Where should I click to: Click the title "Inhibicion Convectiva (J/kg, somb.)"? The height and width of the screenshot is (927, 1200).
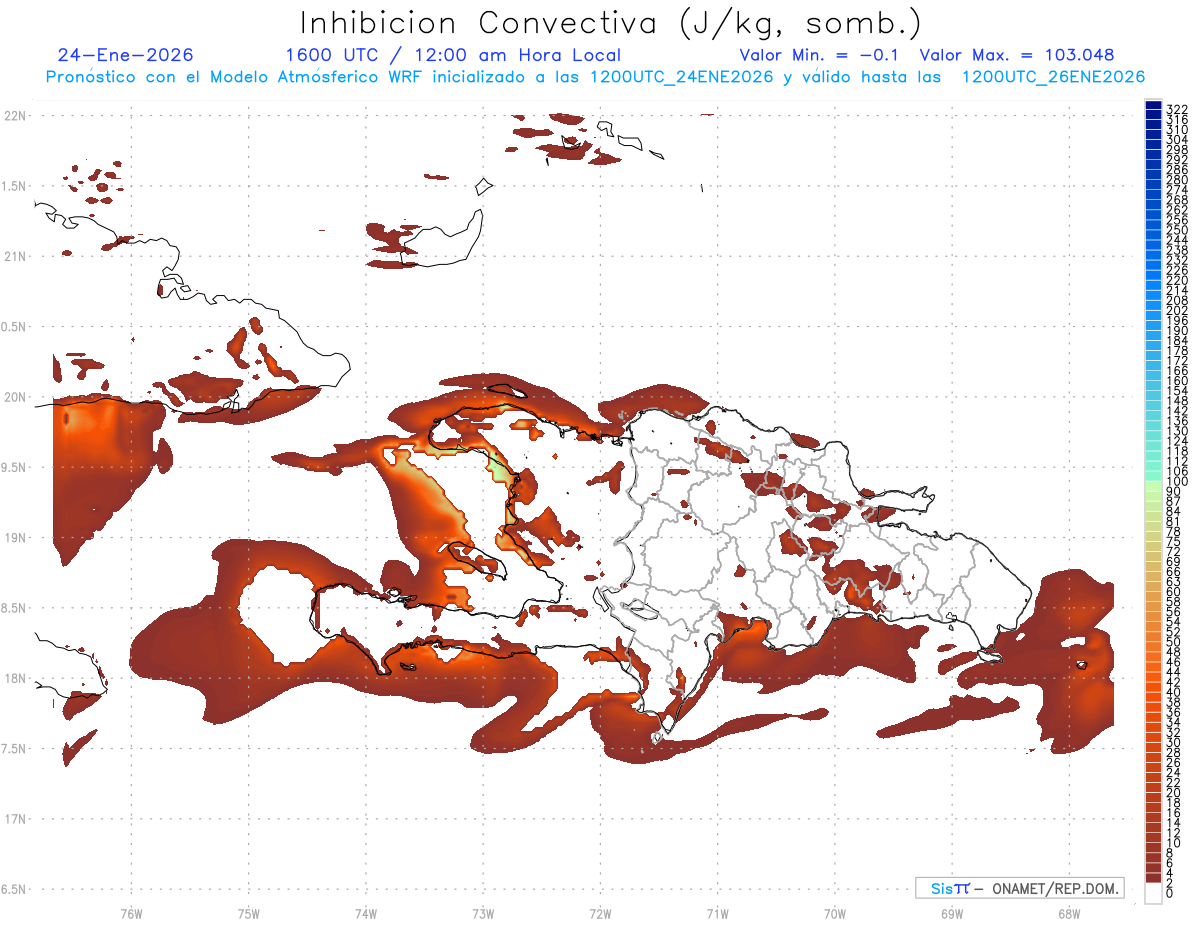pyautogui.click(x=611, y=23)
